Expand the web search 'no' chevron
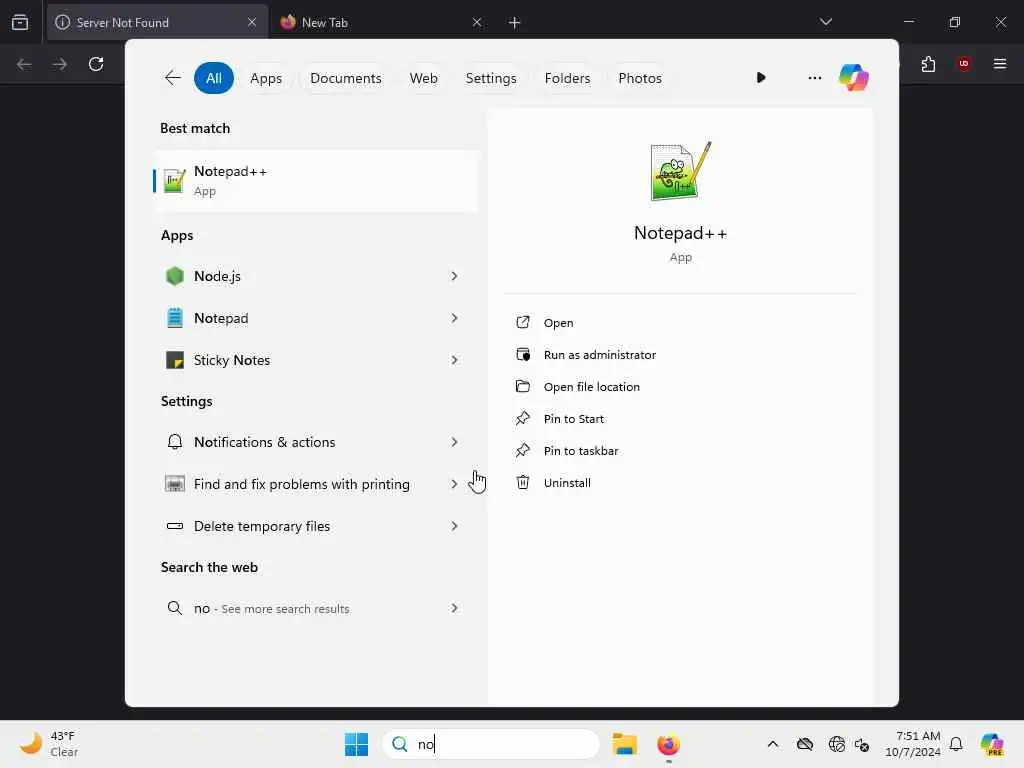Image resolution: width=1024 pixels, height=768 pixels. pos(455,608)
